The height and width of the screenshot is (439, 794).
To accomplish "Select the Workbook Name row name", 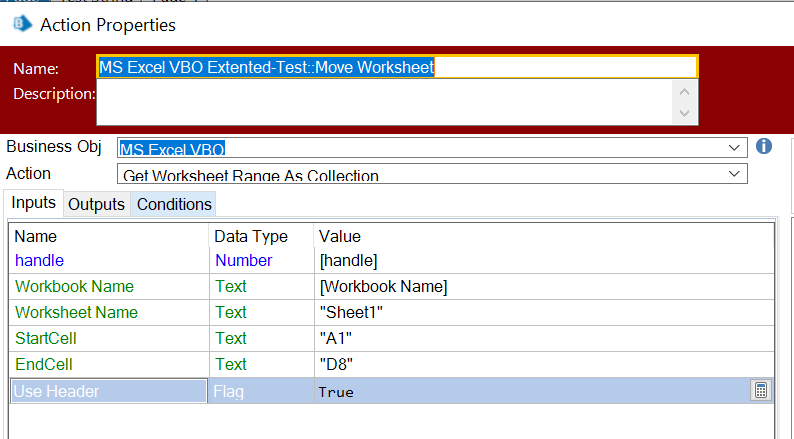I will tap(74, 286).
